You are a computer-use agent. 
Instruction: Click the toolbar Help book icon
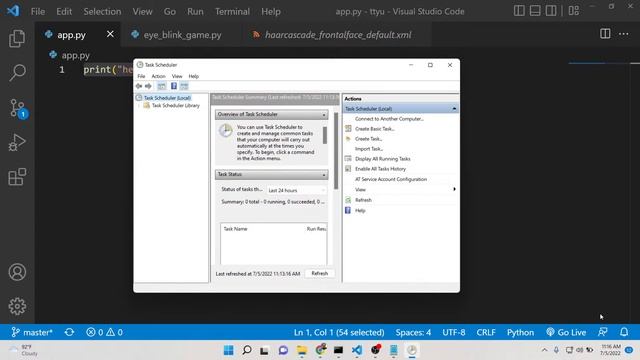pos(173,86)
